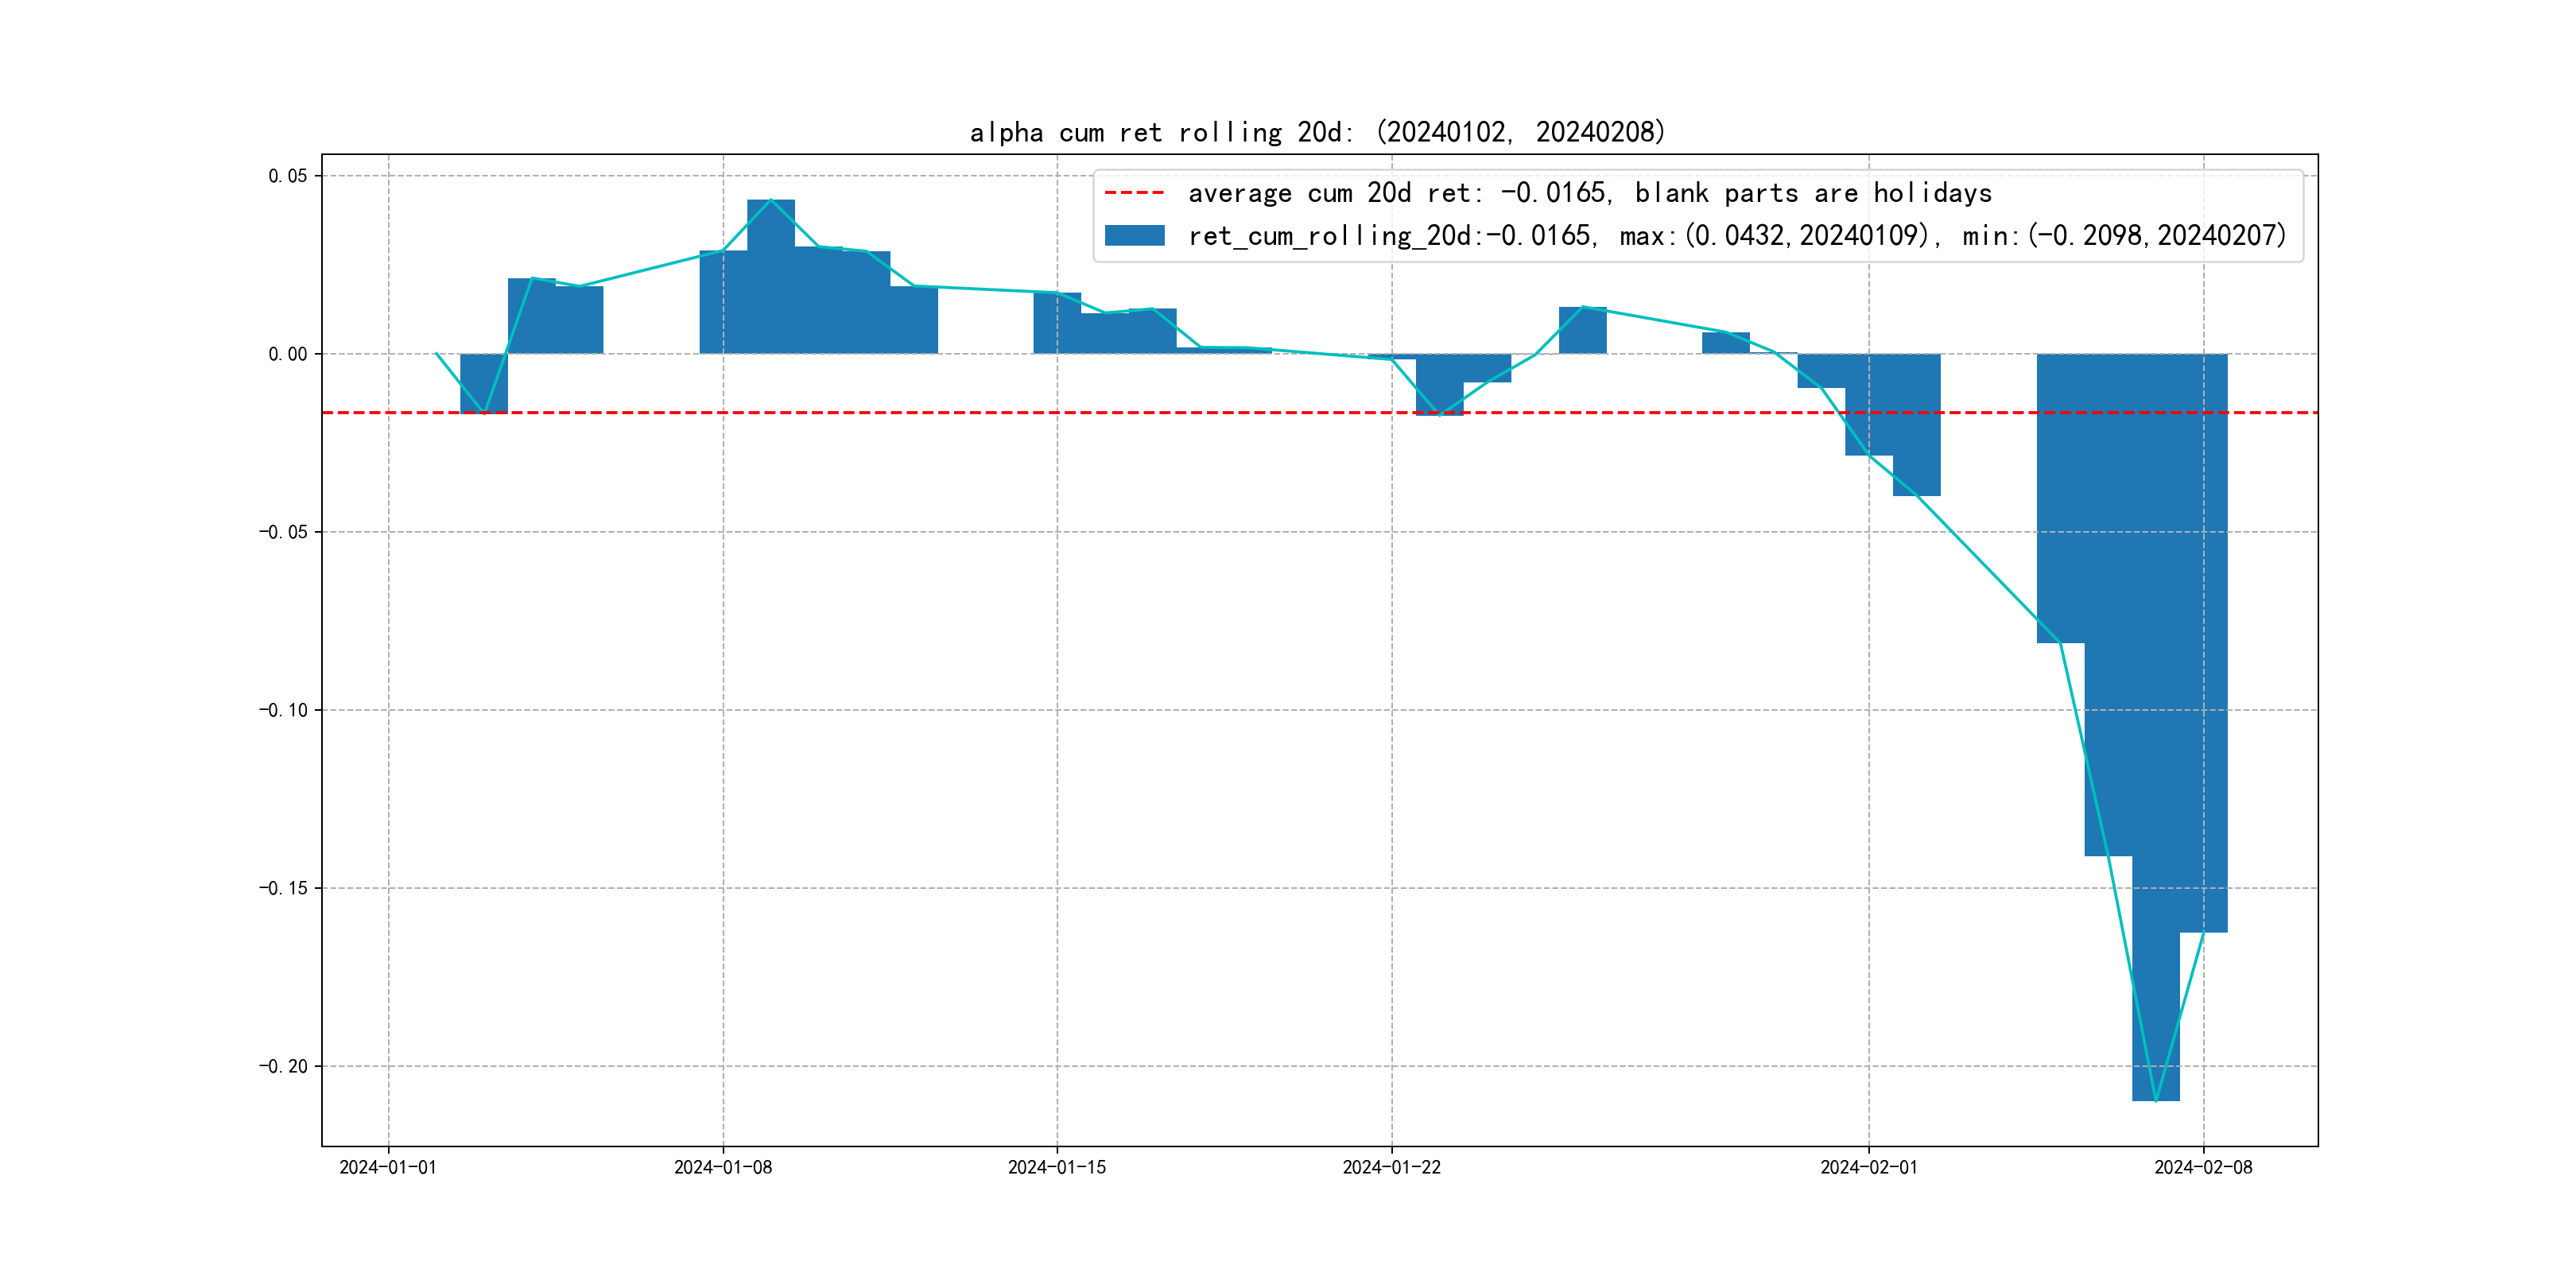This screenshot has width=2576, height=1288.
Task: Click the 0.05 y-axis tick label
Action: pyautogui.click(x=288, y=176)
